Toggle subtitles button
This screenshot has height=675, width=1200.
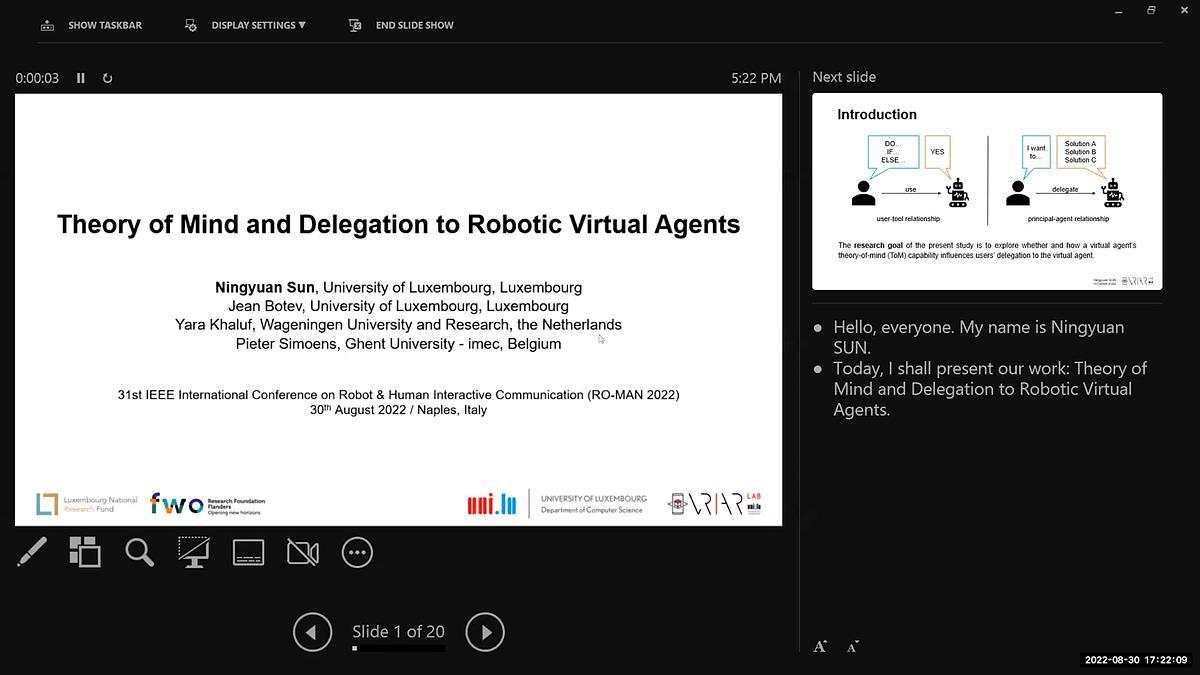[x=248, y=552]
